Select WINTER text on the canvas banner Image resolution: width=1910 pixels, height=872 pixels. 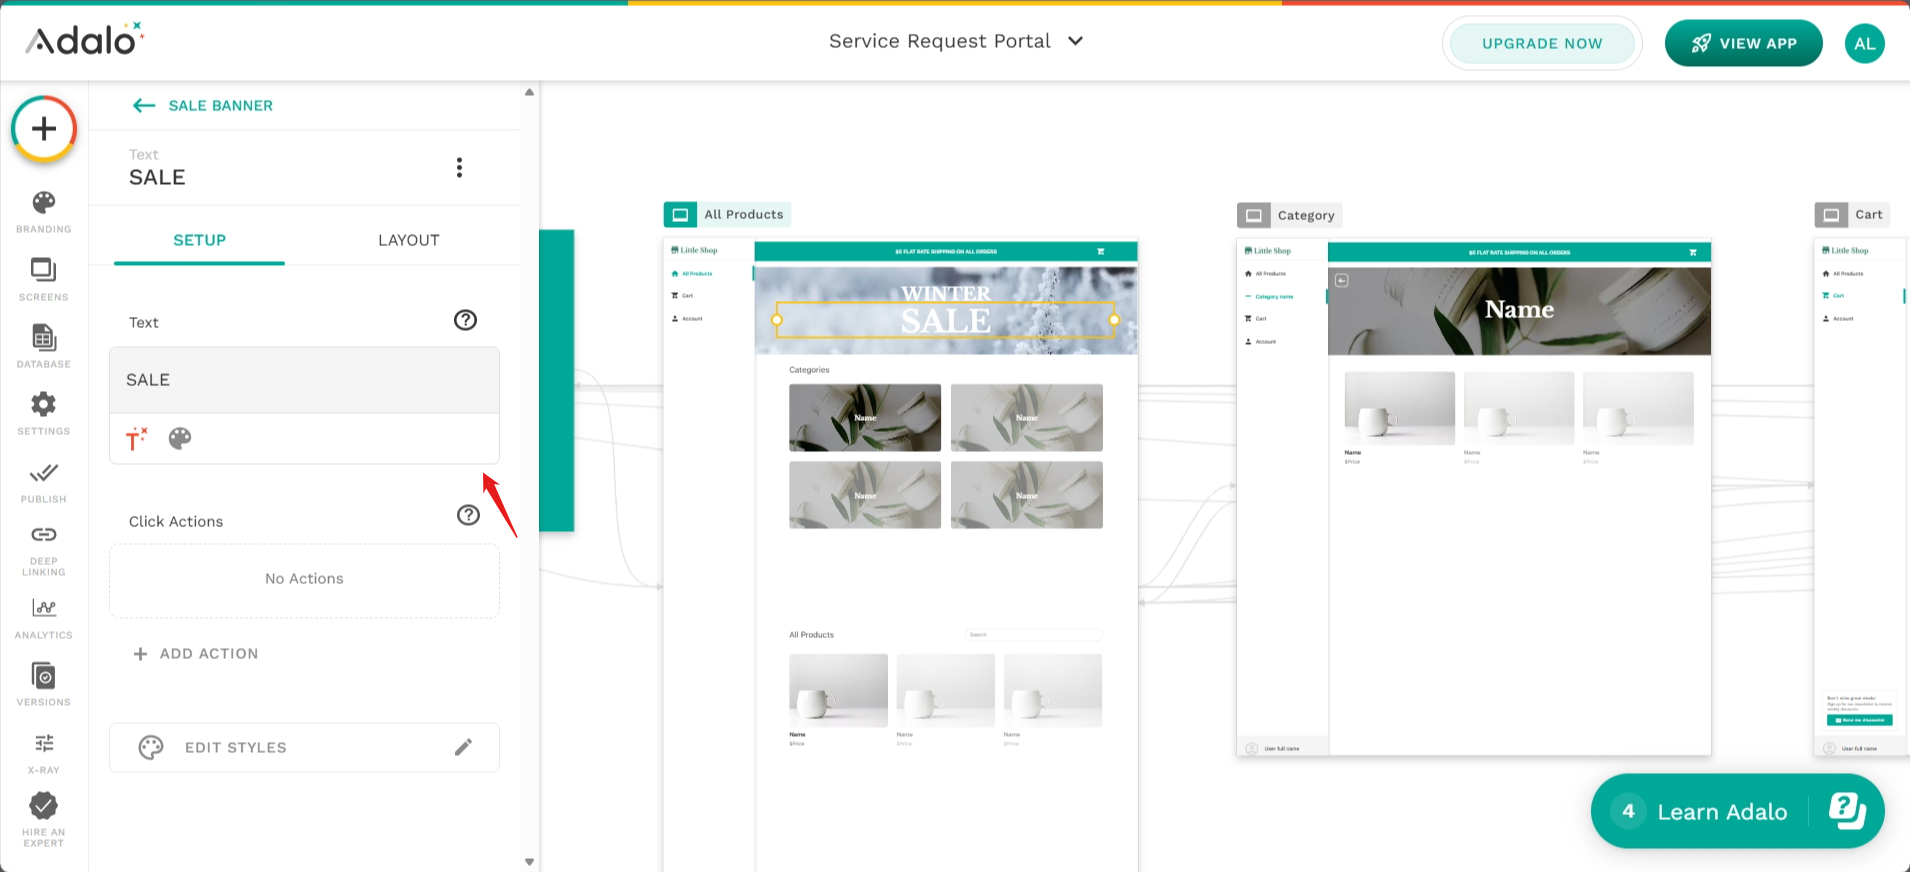[x=946, y=293]
